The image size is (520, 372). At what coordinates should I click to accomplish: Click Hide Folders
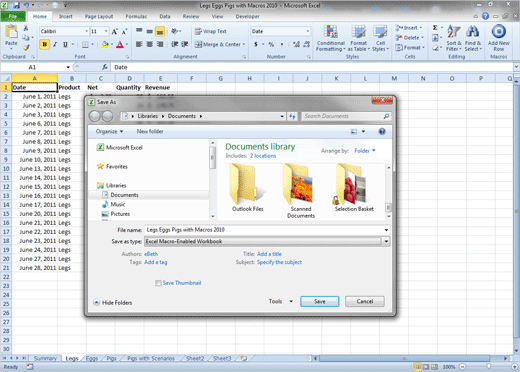[113, 303]
